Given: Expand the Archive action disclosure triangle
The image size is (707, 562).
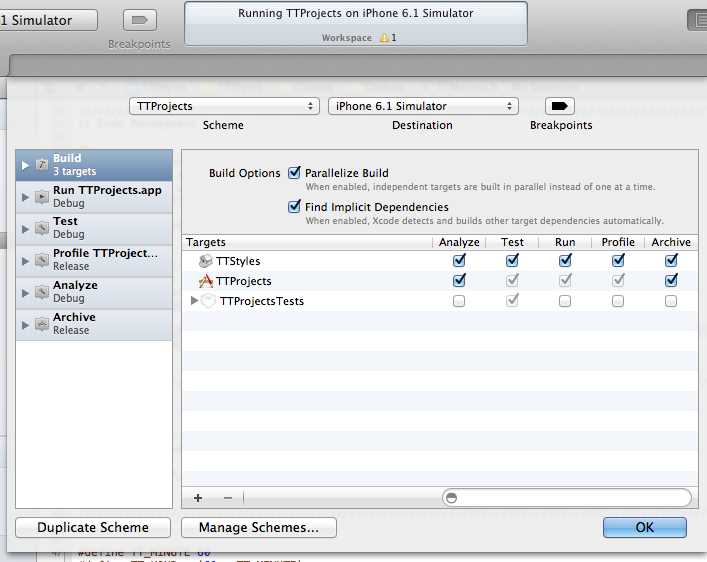Looking at the screenshot, I should click(x=25, y=325).
